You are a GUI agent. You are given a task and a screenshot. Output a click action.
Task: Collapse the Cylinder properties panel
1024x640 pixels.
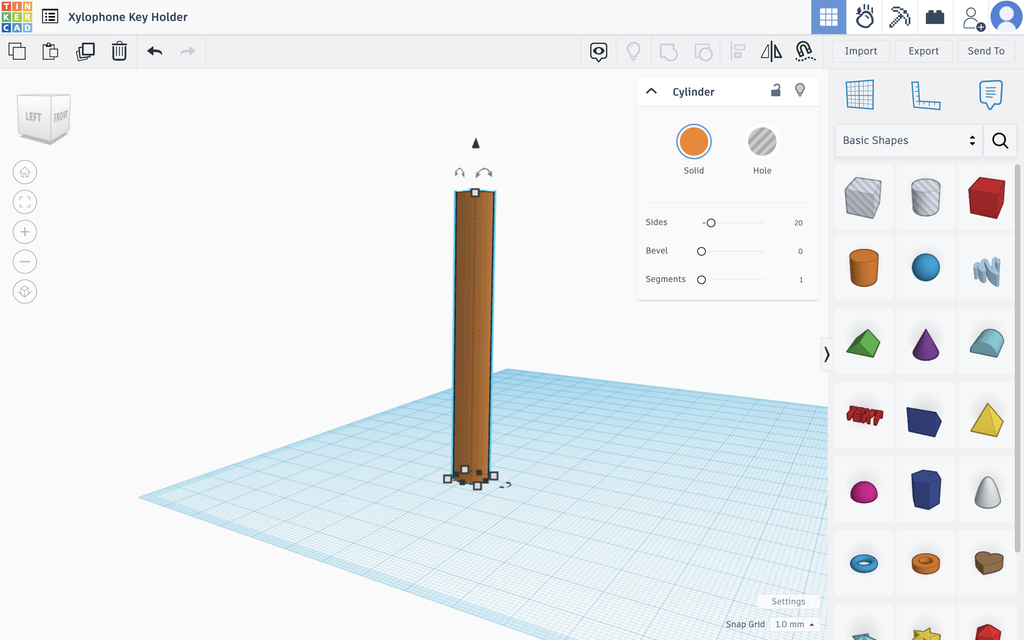coord(651,91)
